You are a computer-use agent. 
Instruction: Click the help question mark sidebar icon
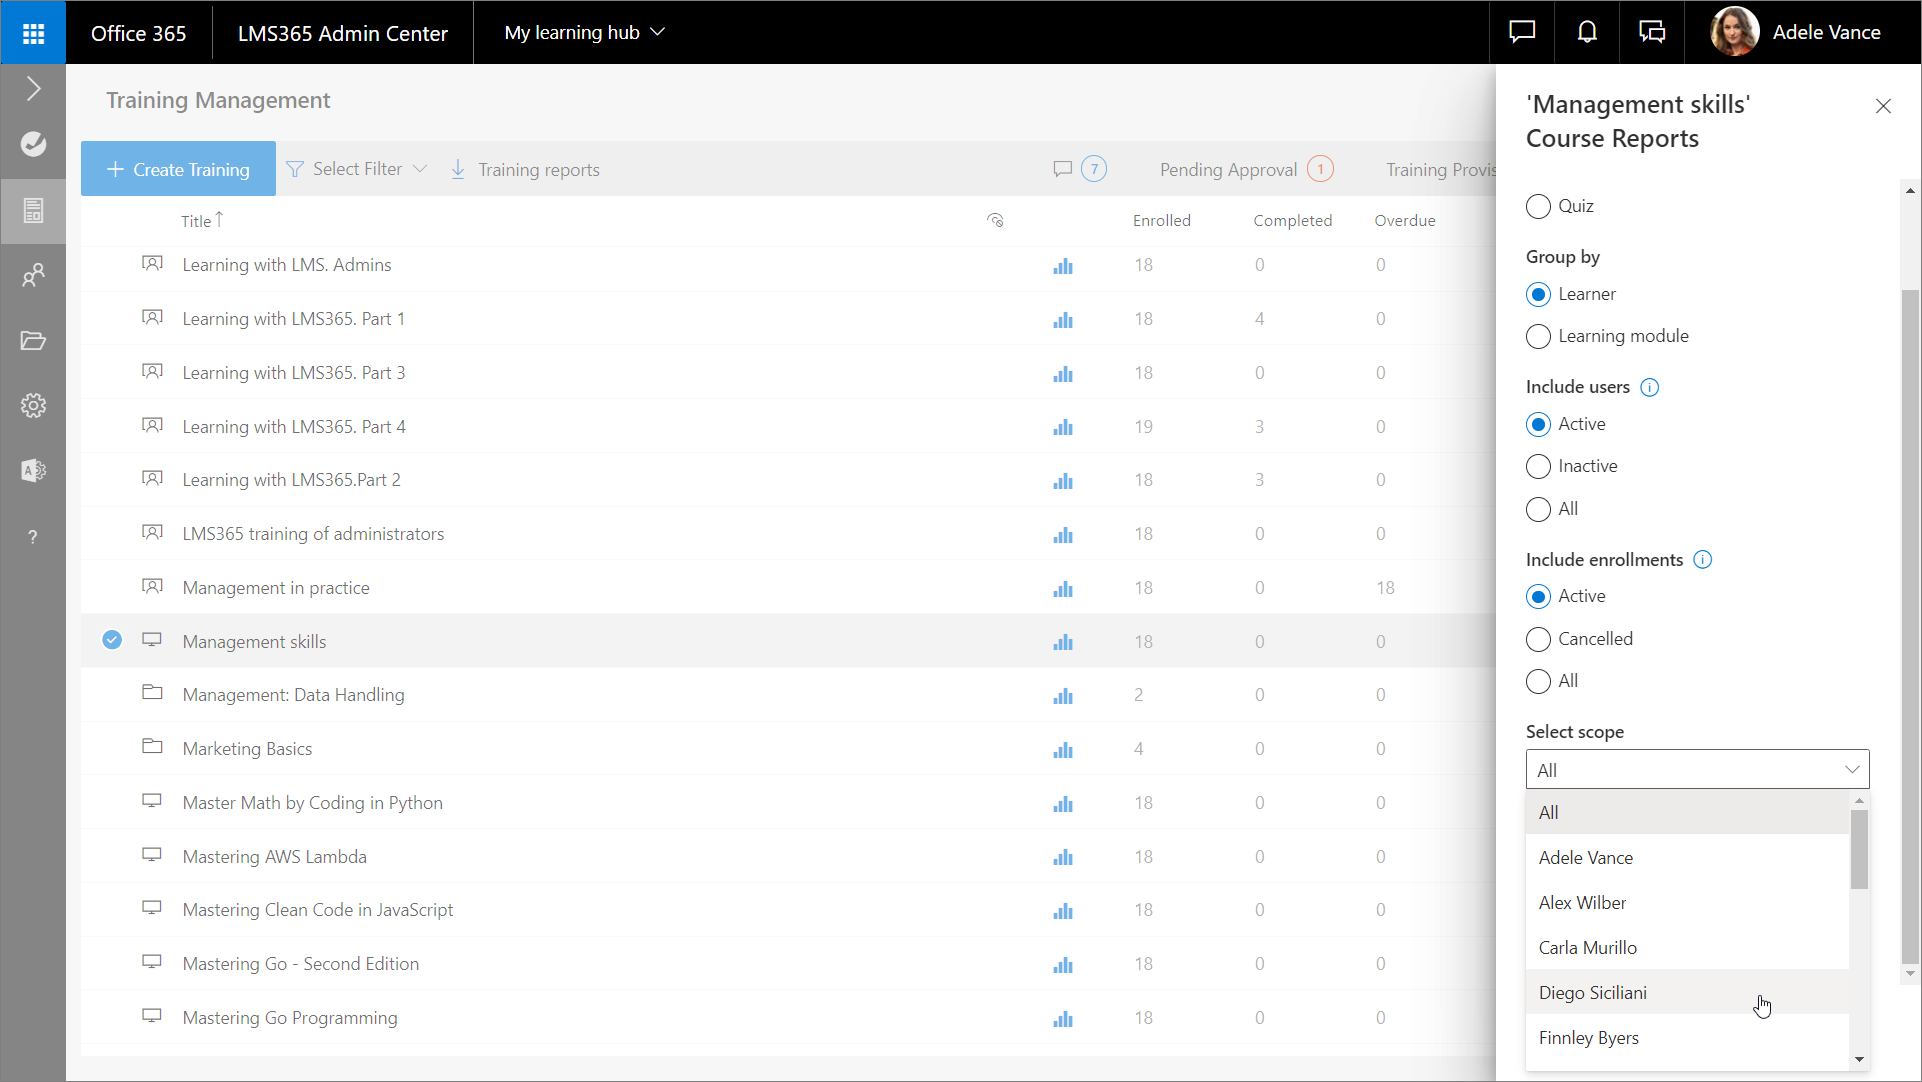point(33,537)
